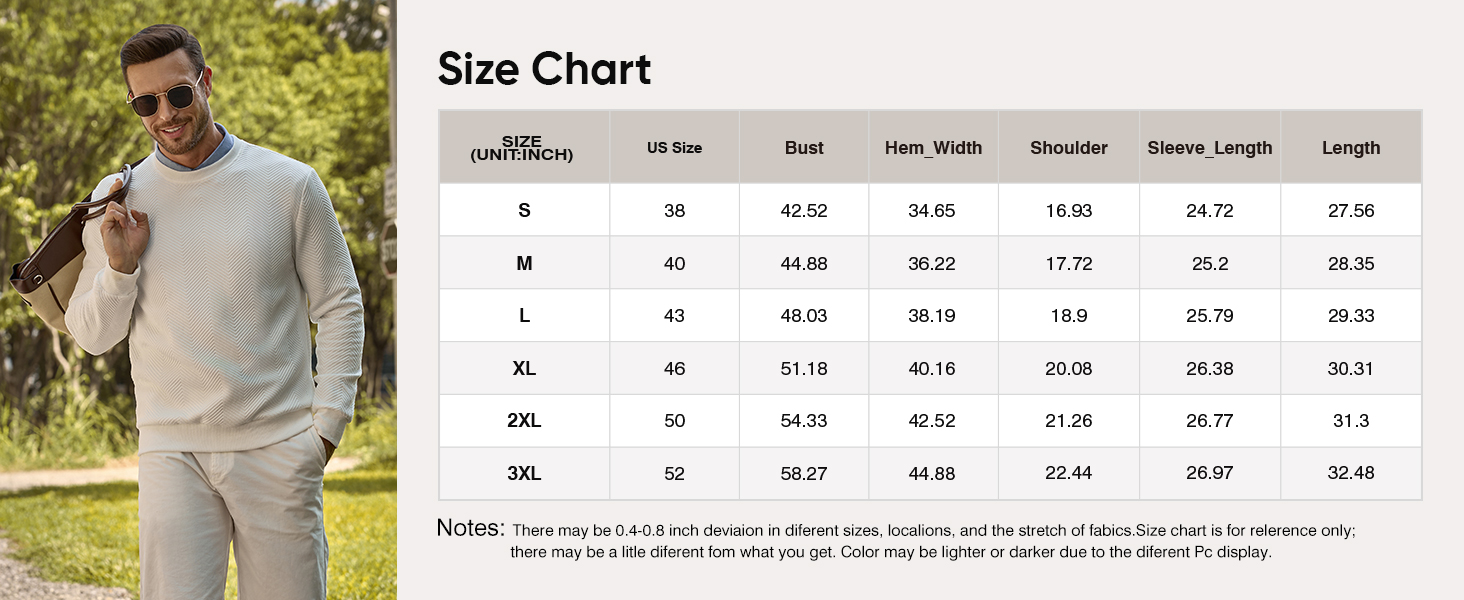
Task: Click the Size Chart heading
Action: [544, 69]
